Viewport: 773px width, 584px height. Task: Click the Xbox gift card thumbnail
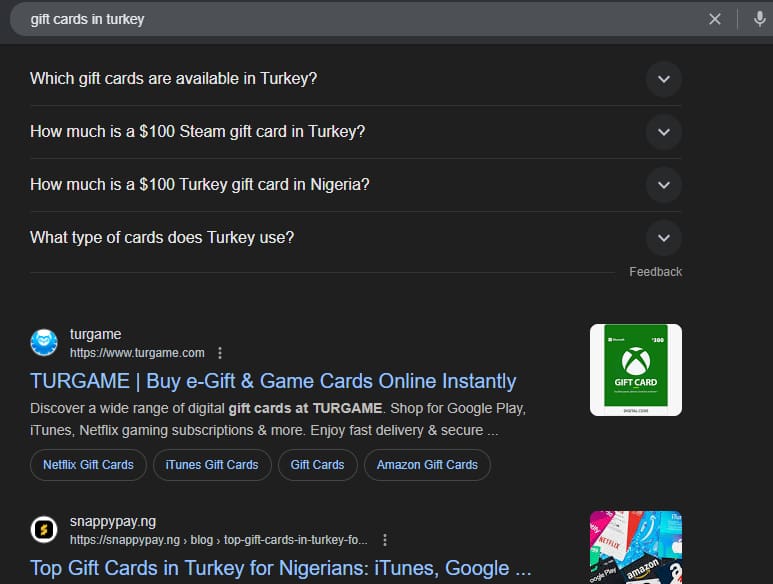point(635,370)
